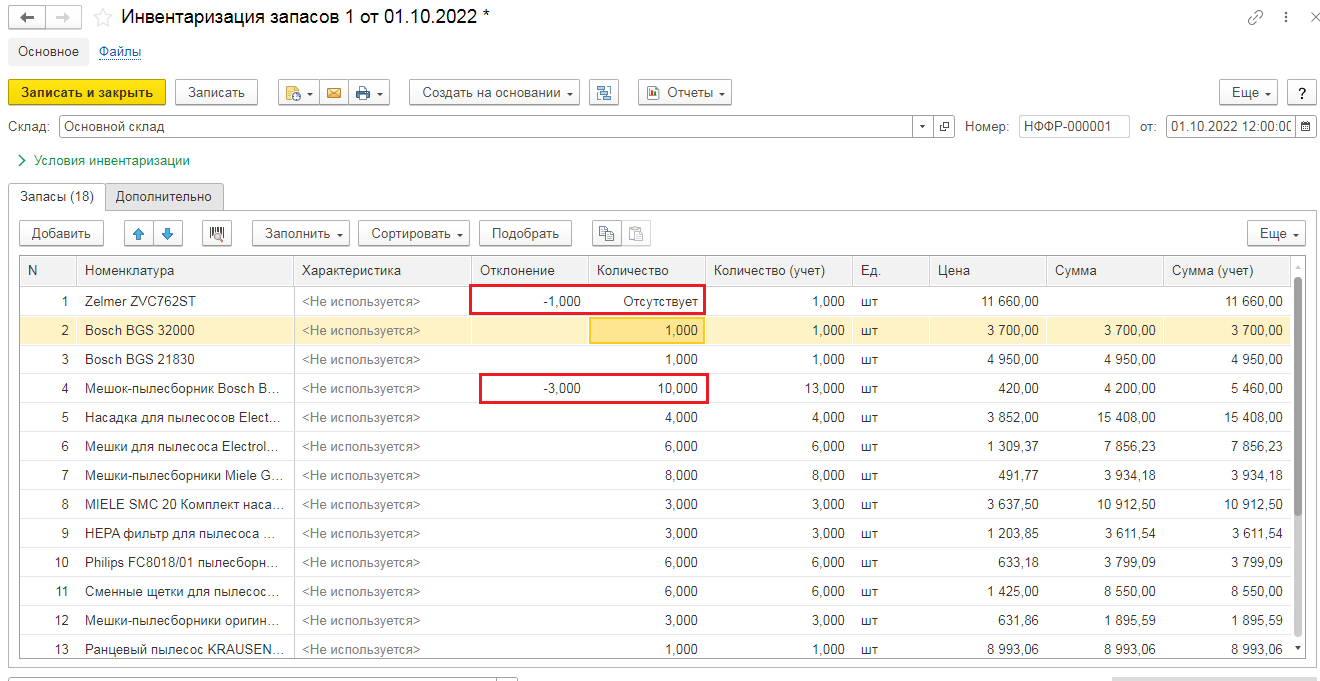Click the price cell 11 660,00

tap(988, 301)
